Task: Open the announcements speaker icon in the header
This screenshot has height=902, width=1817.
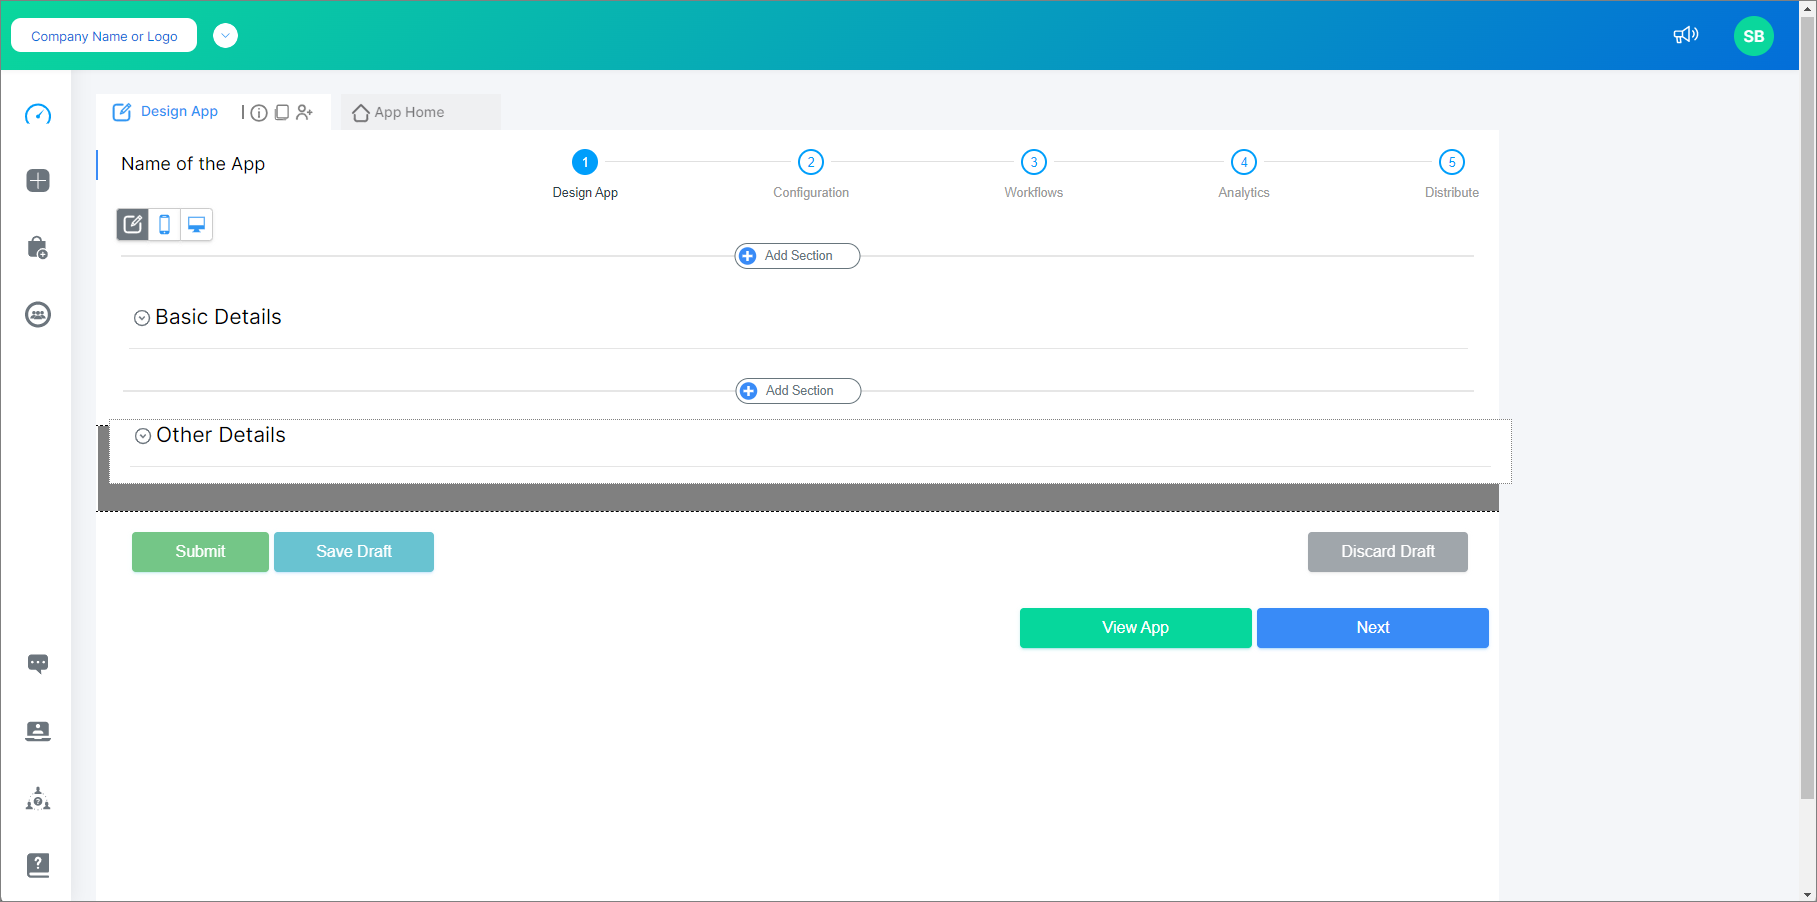Action: pos(1685,34)
